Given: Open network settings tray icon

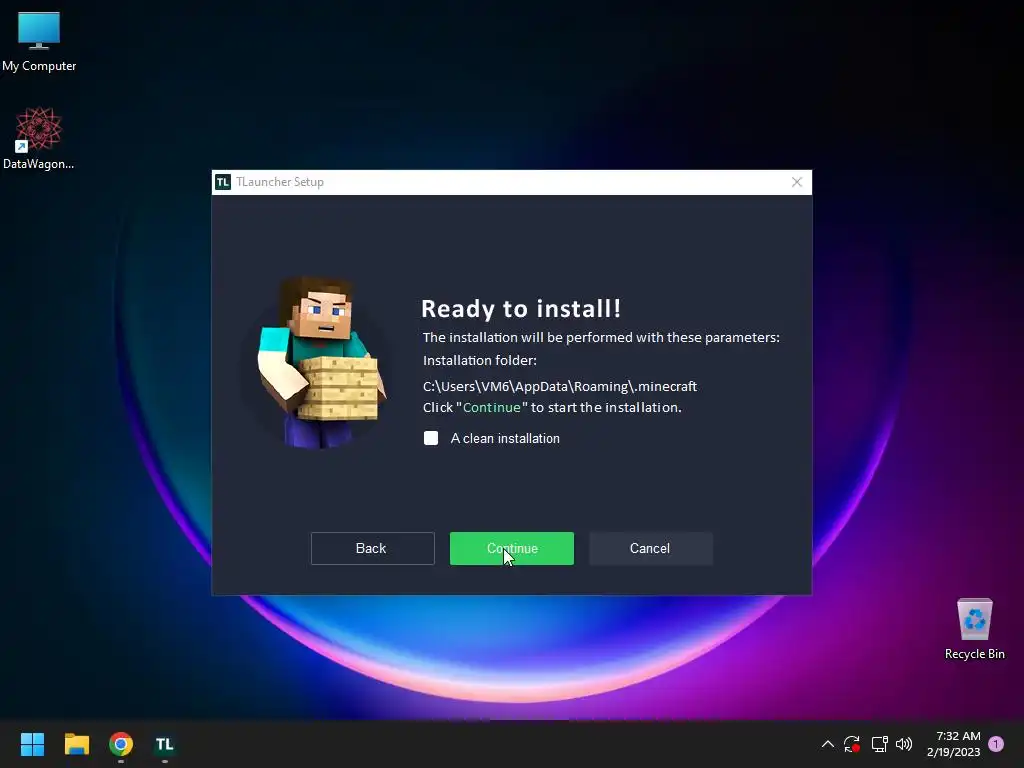Looking at the screenshot, I should pyautogui.click(x=879, y=744).
